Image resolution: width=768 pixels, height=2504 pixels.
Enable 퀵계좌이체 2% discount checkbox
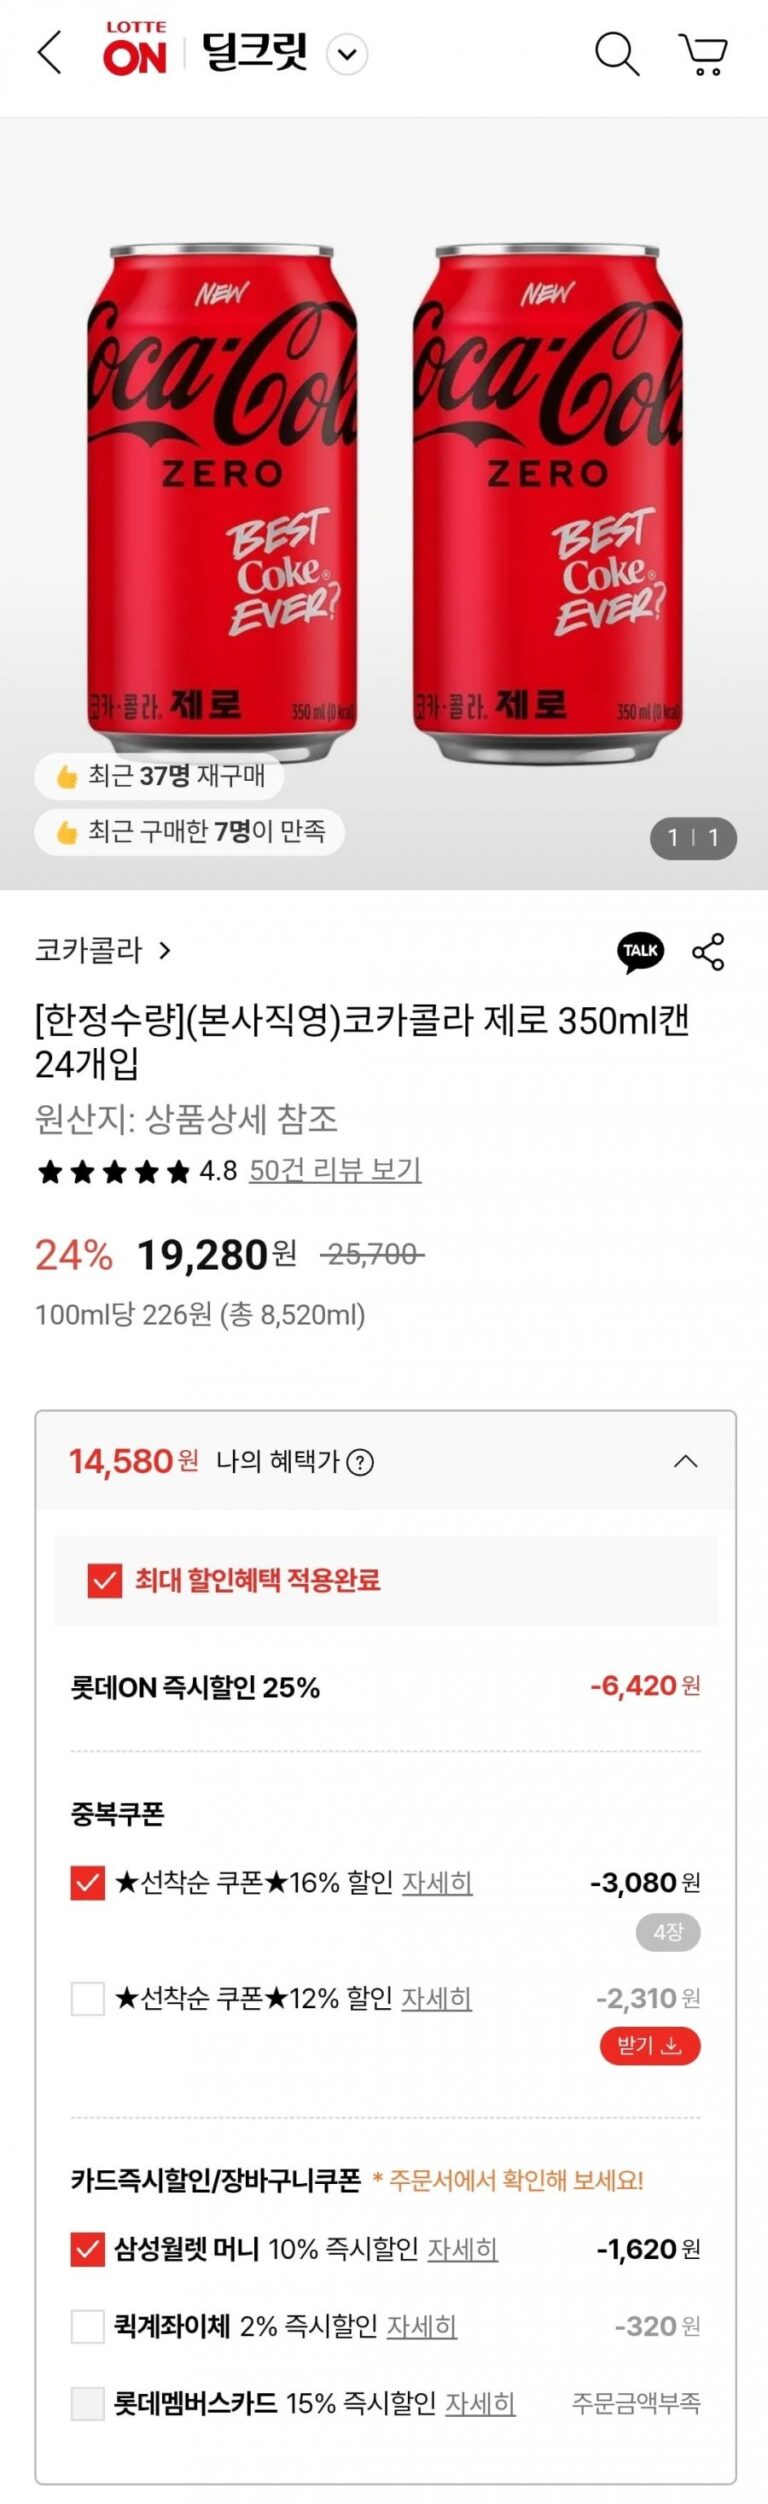pos(88,2326)
